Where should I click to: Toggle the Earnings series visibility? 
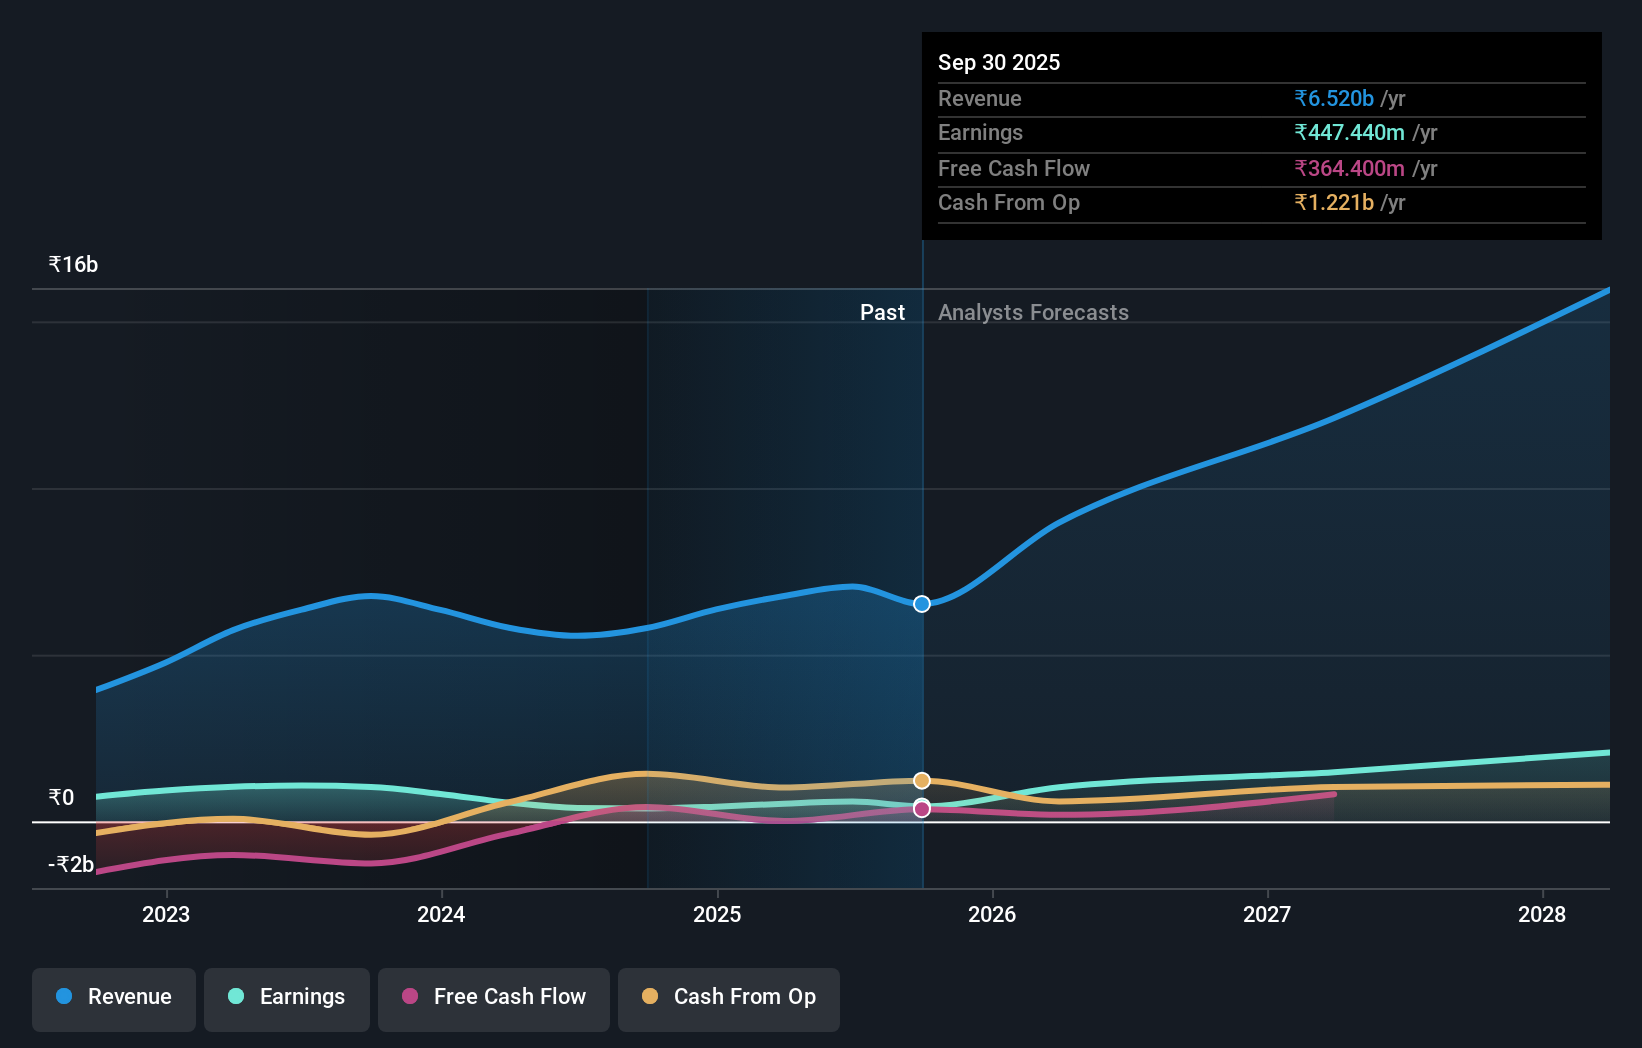tap(286, 997)
